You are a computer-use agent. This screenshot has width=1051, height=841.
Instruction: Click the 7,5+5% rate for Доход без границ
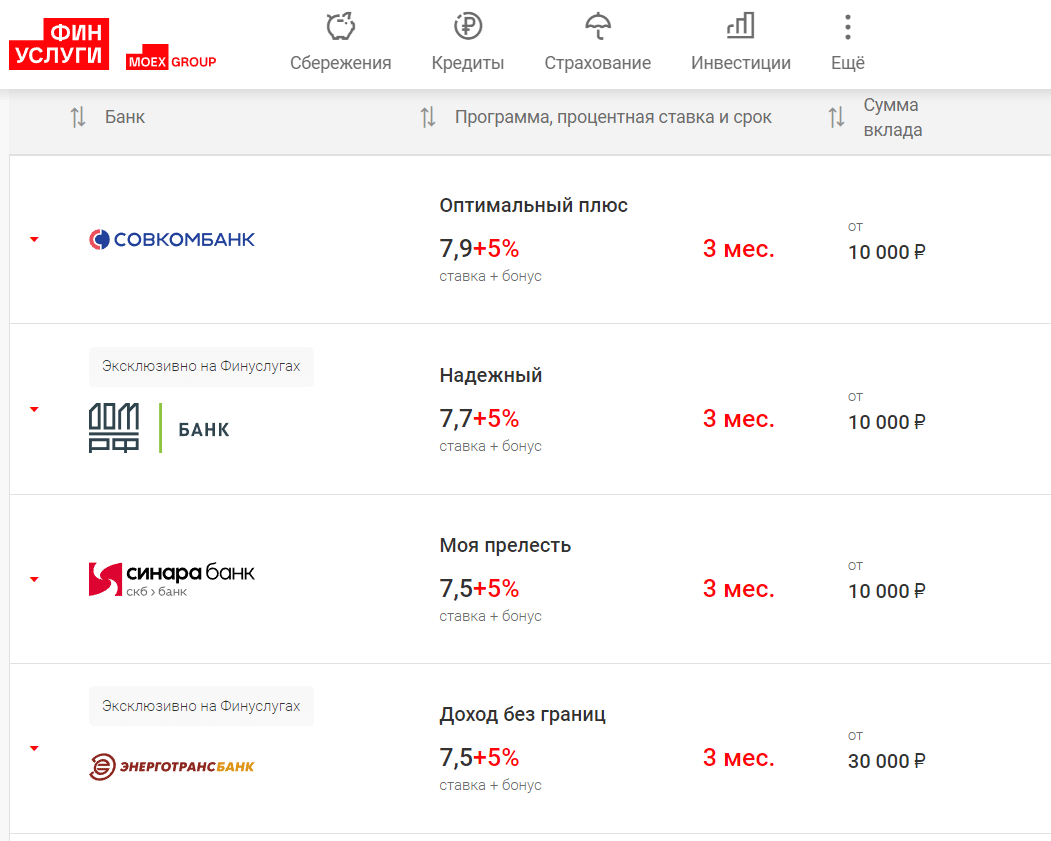[x=479, y=758]
